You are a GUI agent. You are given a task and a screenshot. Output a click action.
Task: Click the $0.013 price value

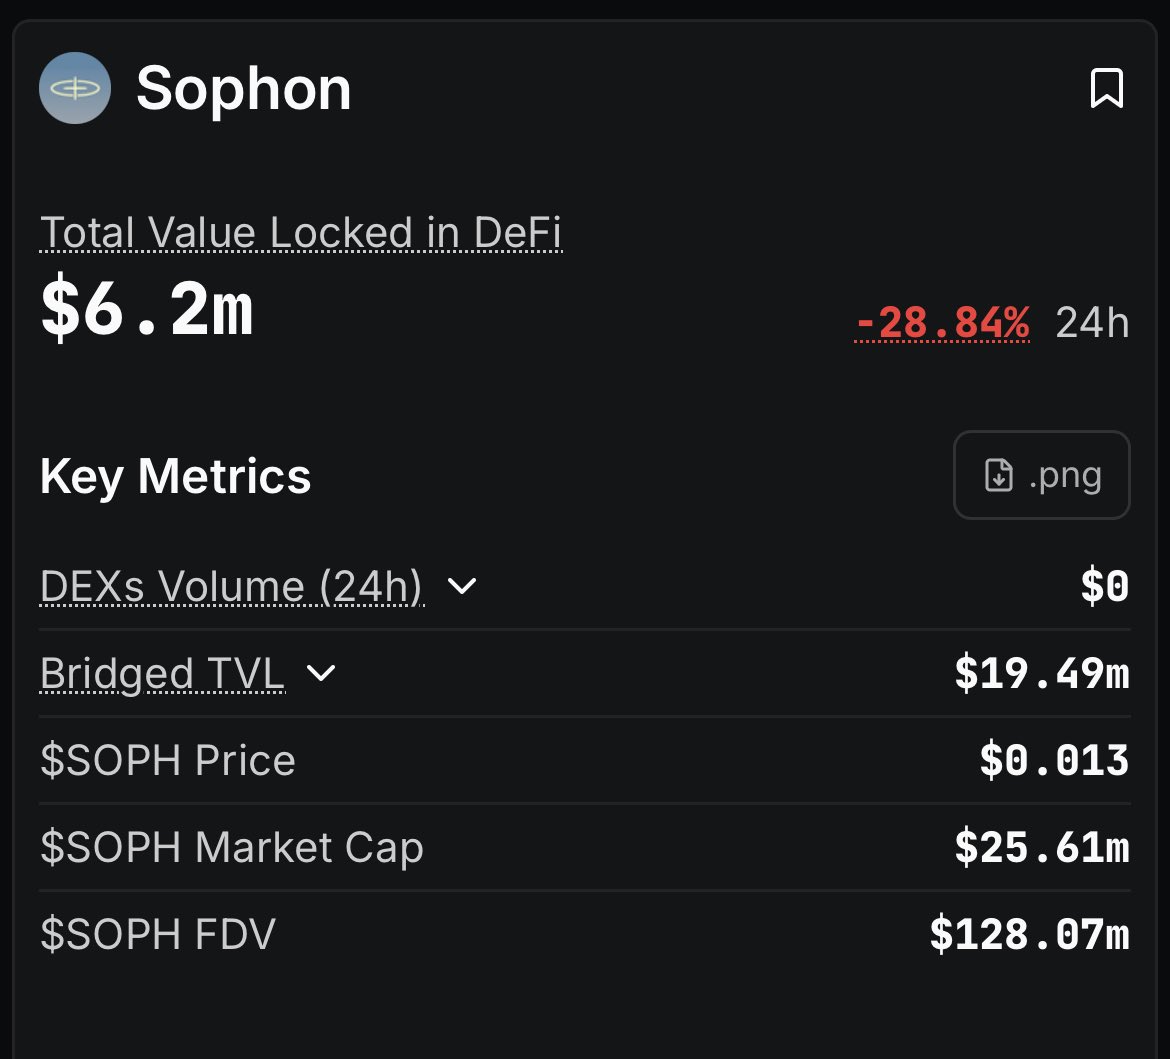[x=1054, y=761]
